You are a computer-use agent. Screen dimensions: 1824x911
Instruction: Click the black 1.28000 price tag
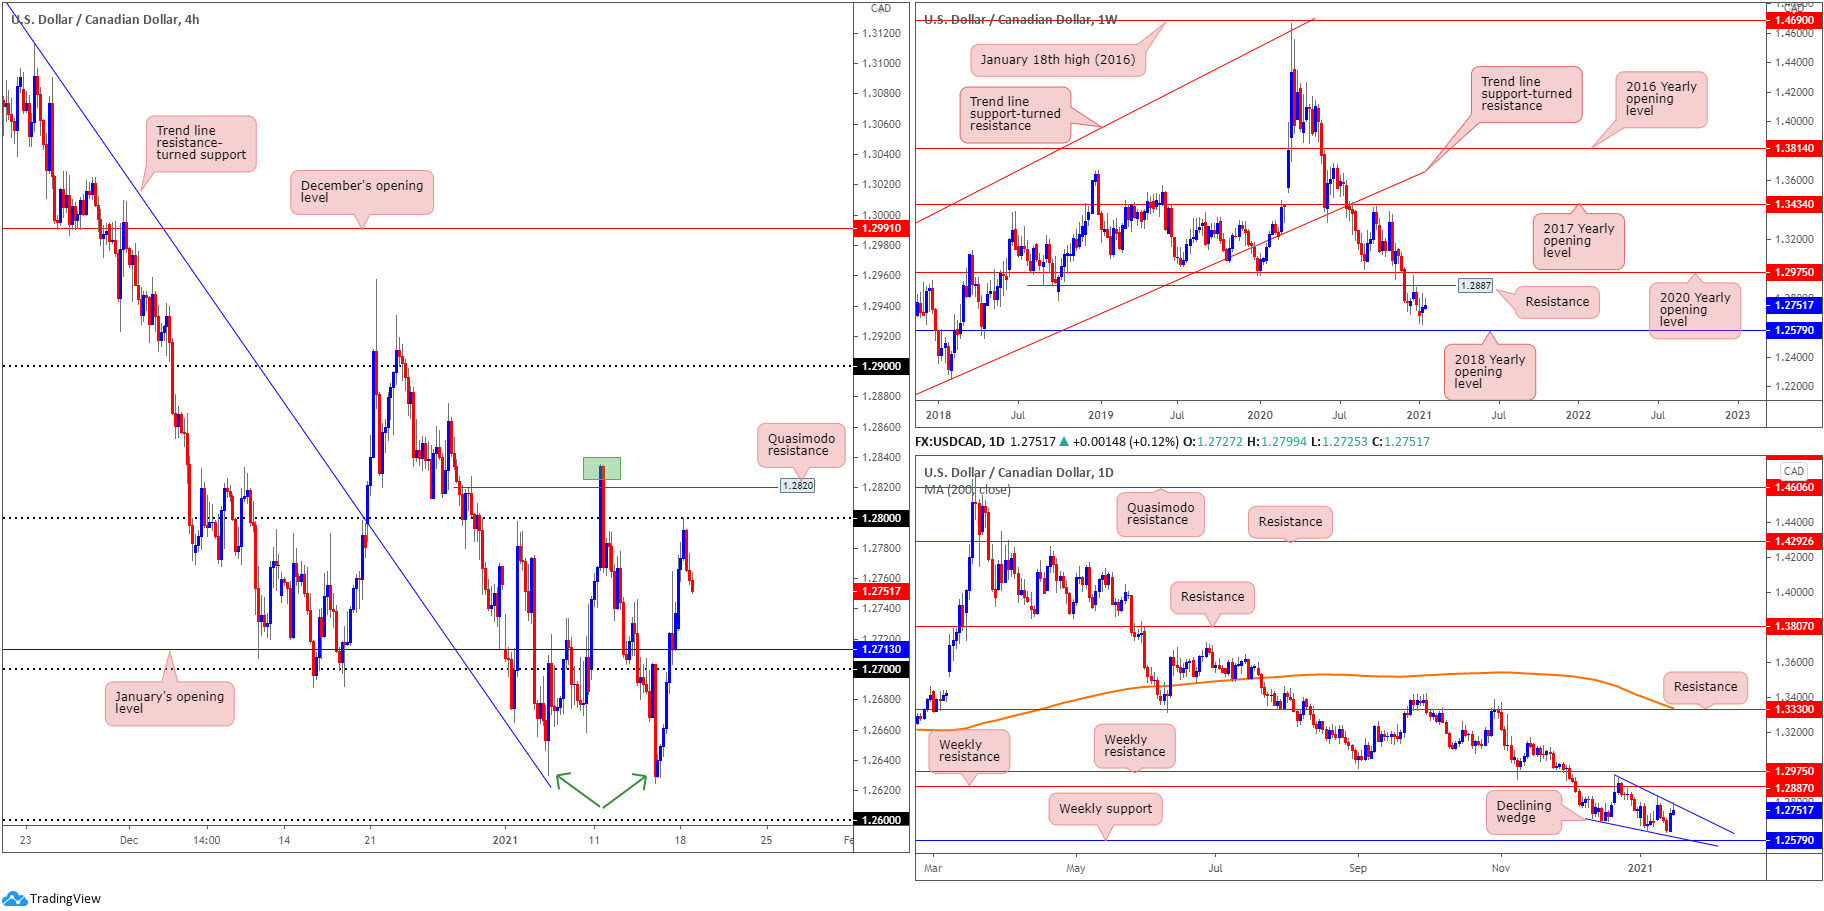pos(880,518)
